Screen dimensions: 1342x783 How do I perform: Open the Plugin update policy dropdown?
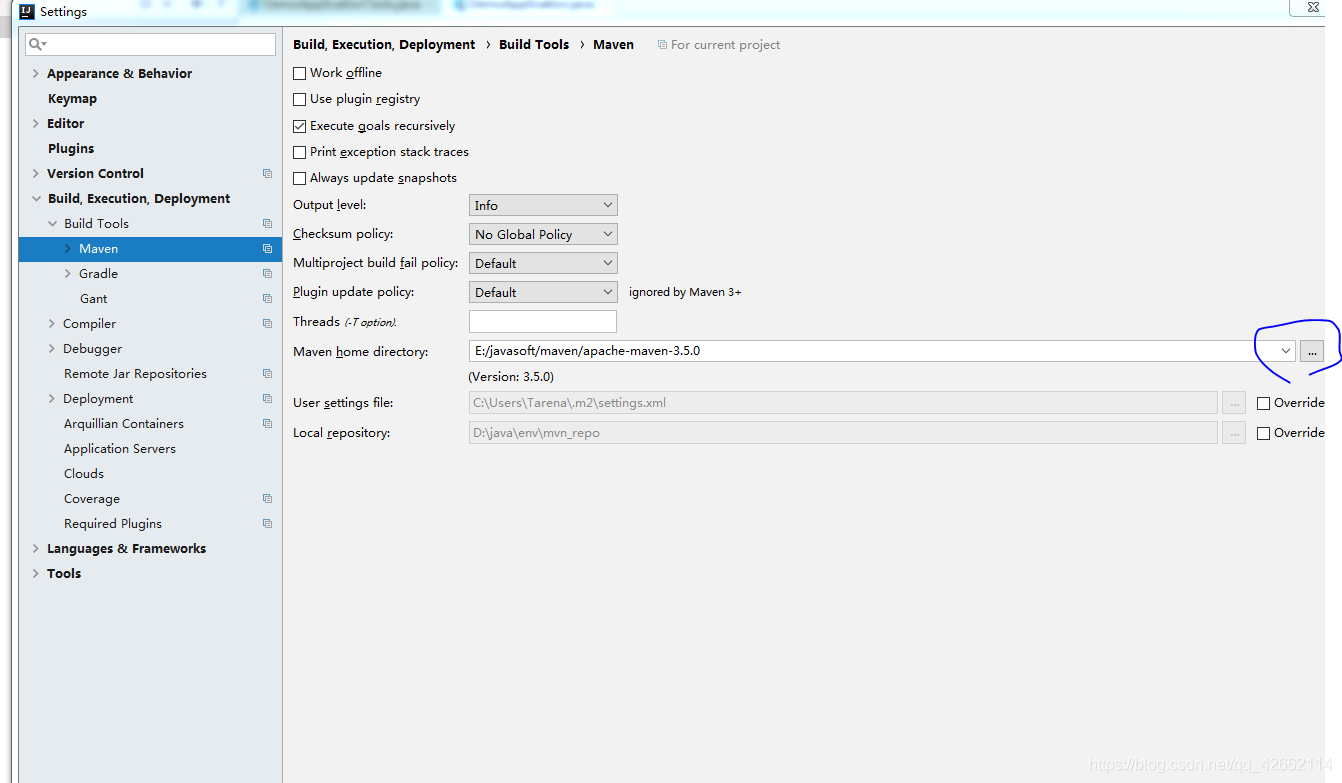coord(543,292)
